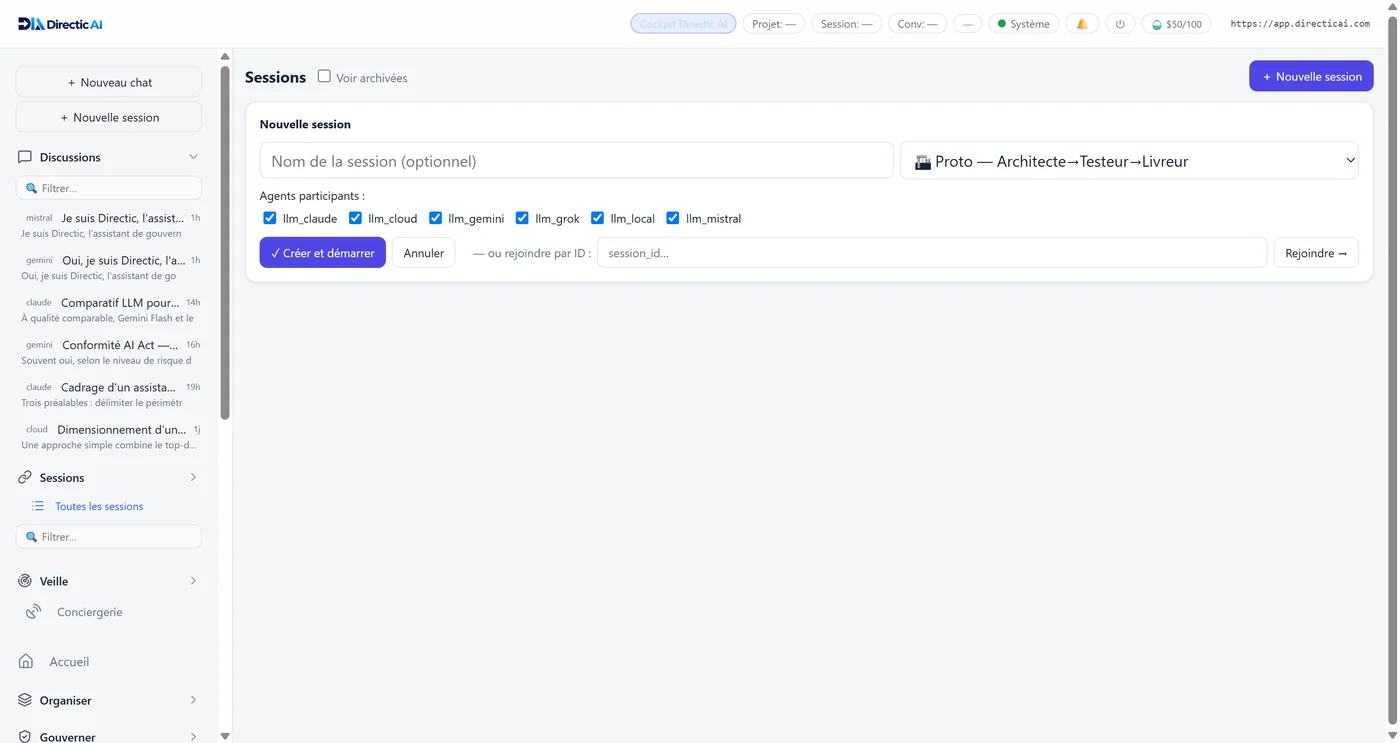Click the Rejoindre → button
This screenshot has height=743, width=1400.
[1316, 253]
